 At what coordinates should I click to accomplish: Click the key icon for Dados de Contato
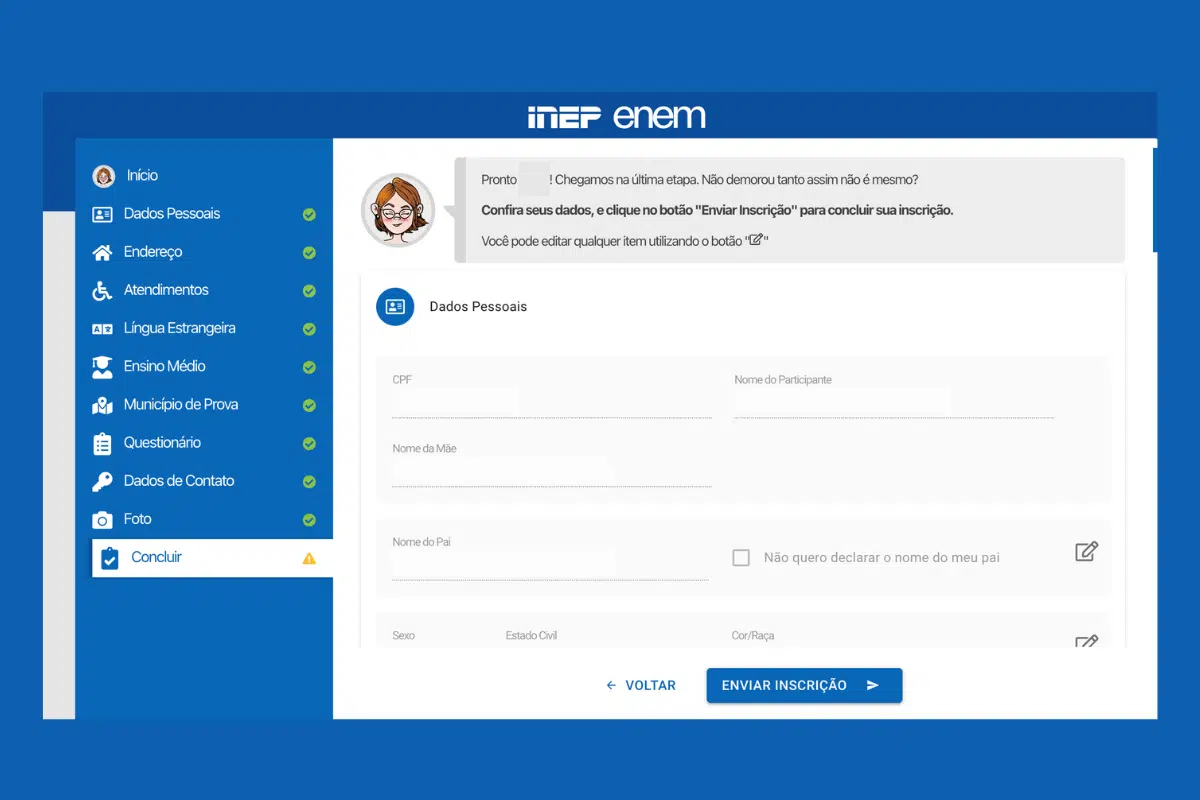(x=102, y=481)
